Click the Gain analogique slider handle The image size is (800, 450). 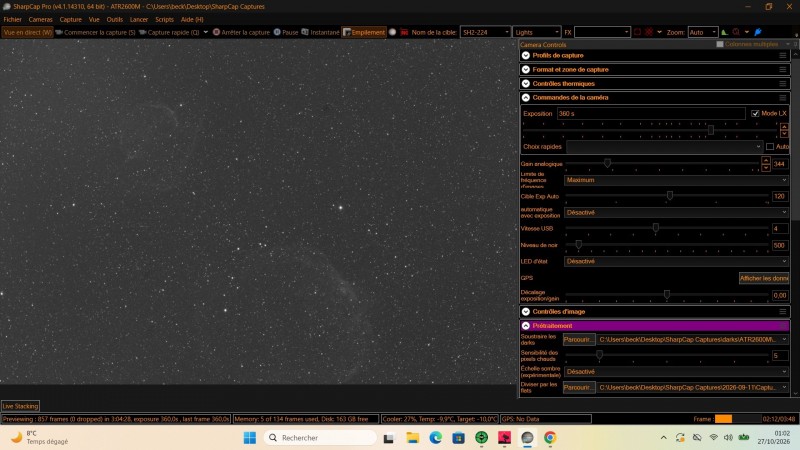point(607,163)
